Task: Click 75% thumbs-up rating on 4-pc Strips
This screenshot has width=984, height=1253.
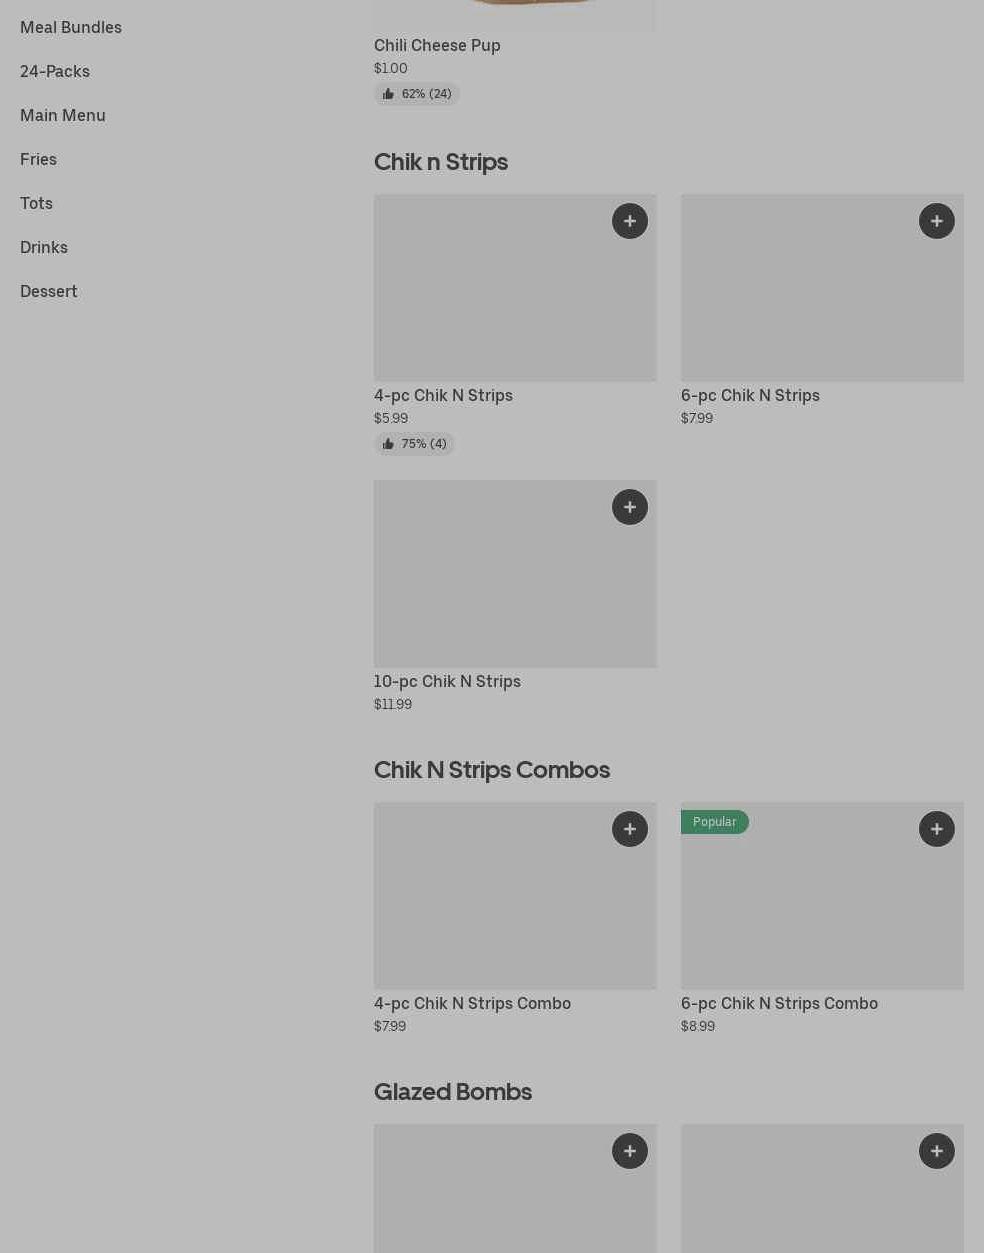Action: click(414, 444)
